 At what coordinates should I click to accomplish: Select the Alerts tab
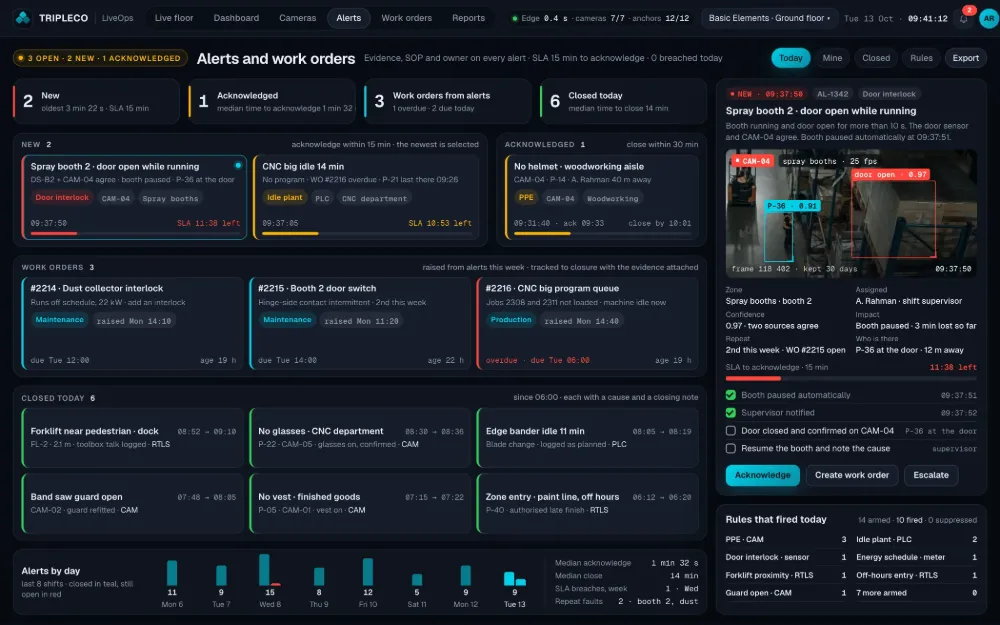pos(348,18)
